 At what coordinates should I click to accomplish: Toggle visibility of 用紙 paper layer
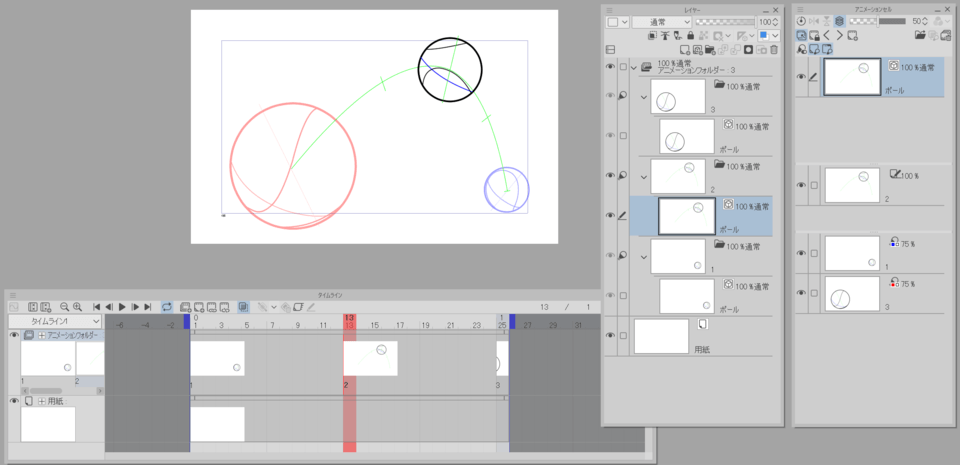[610, 335]
